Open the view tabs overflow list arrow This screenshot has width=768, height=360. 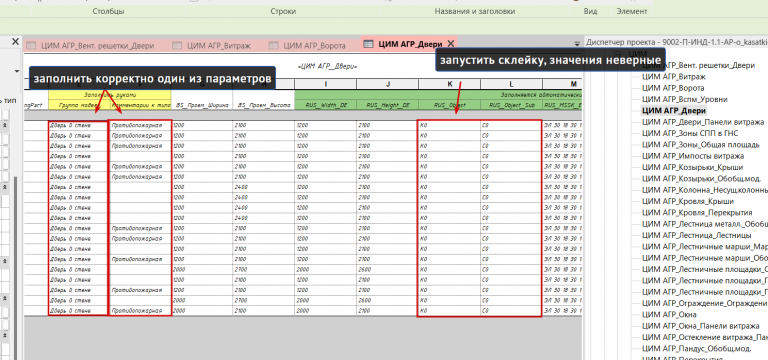[577, 43]
